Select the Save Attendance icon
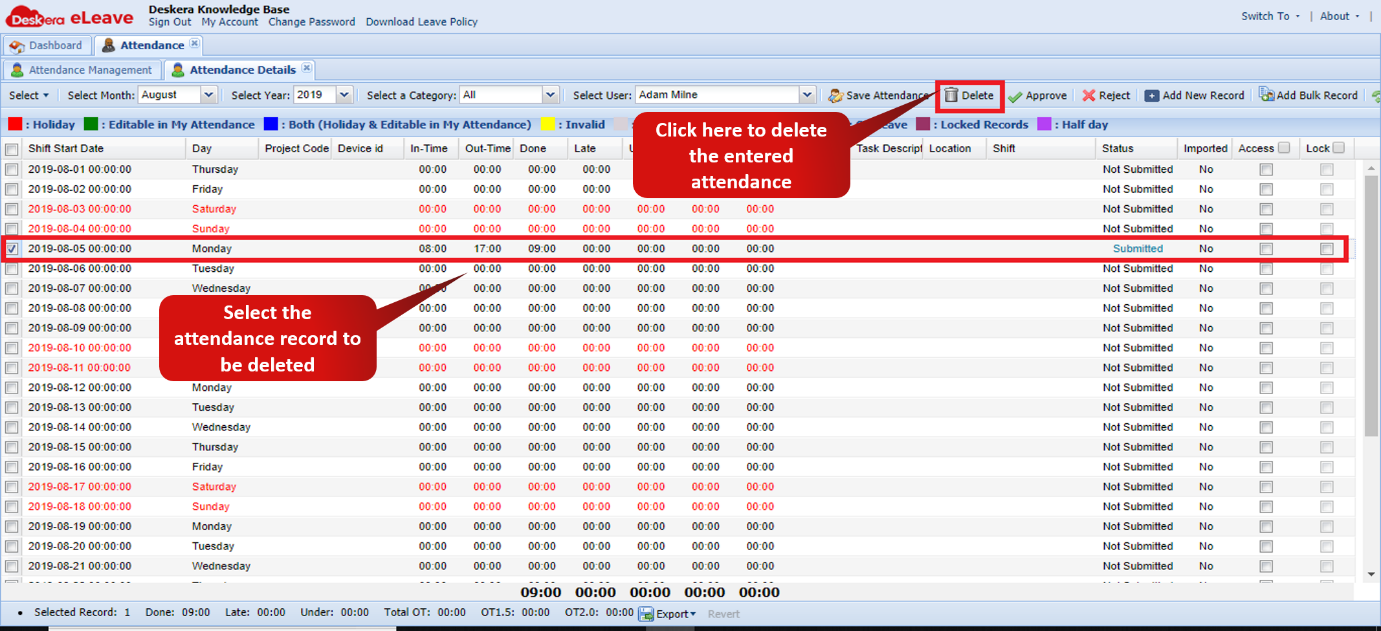The width and height of the screenshot is (1381, 631). click(838, 95)
